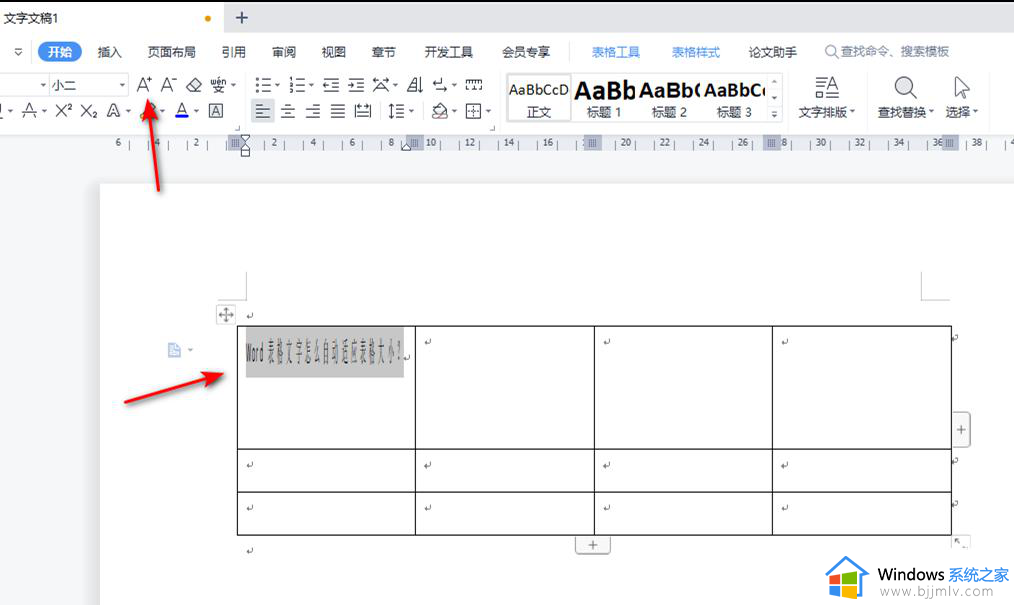Justify text alignment
This screenshot has width=1014, height=605.
(x=338, y=111)
